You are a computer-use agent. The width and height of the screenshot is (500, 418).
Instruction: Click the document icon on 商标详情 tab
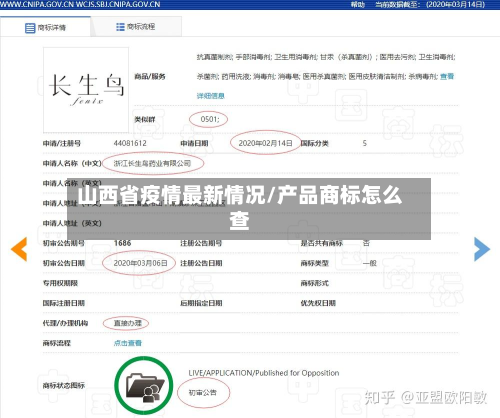[30, 28]
